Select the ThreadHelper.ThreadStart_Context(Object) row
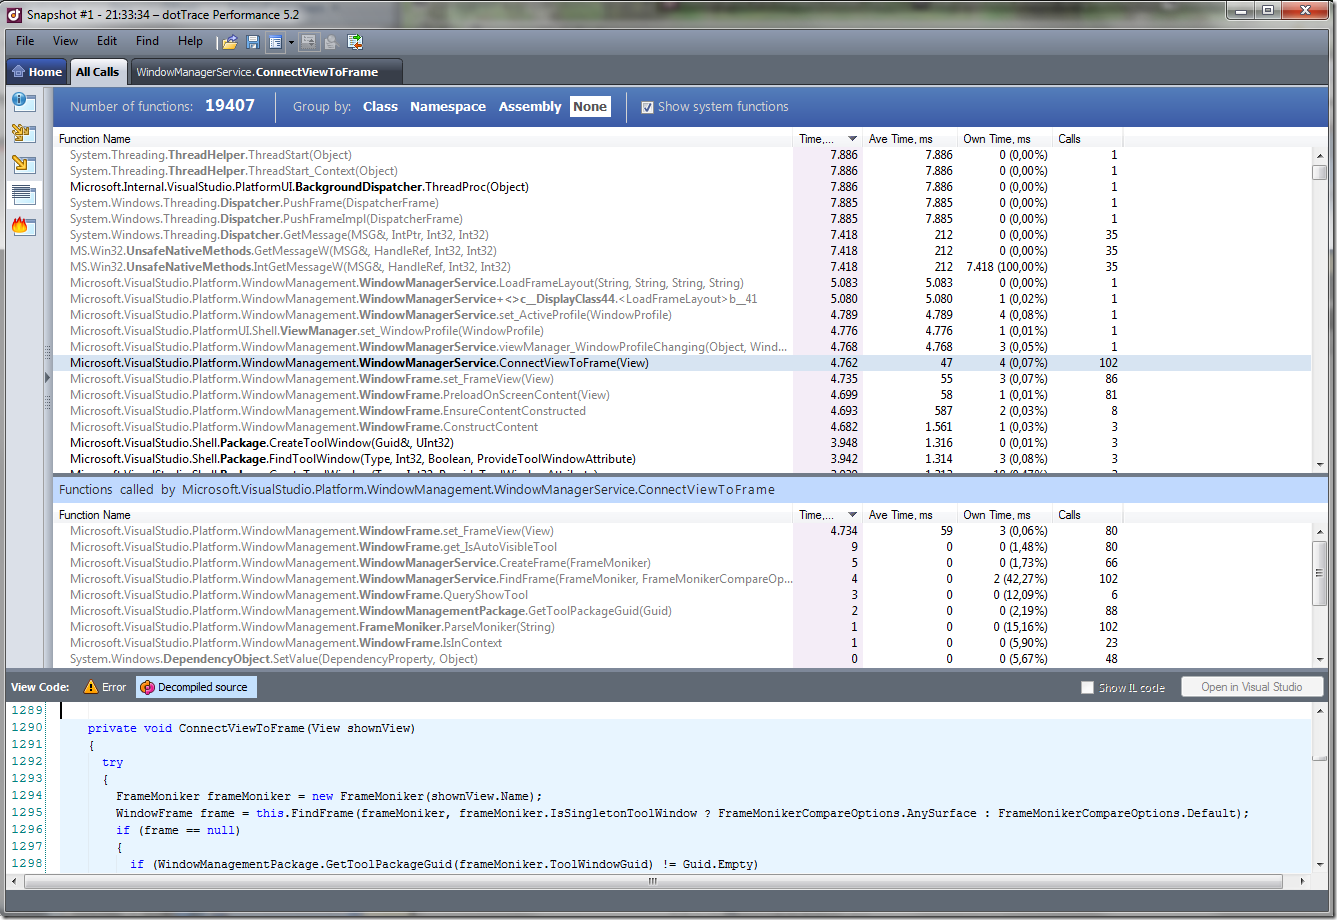This screenshot has width=1337, height=920. click(683, 171)
